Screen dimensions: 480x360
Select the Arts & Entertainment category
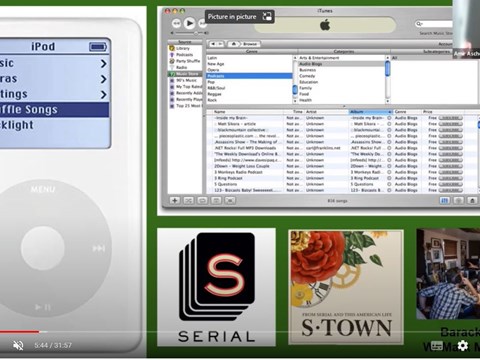(341, 58)
